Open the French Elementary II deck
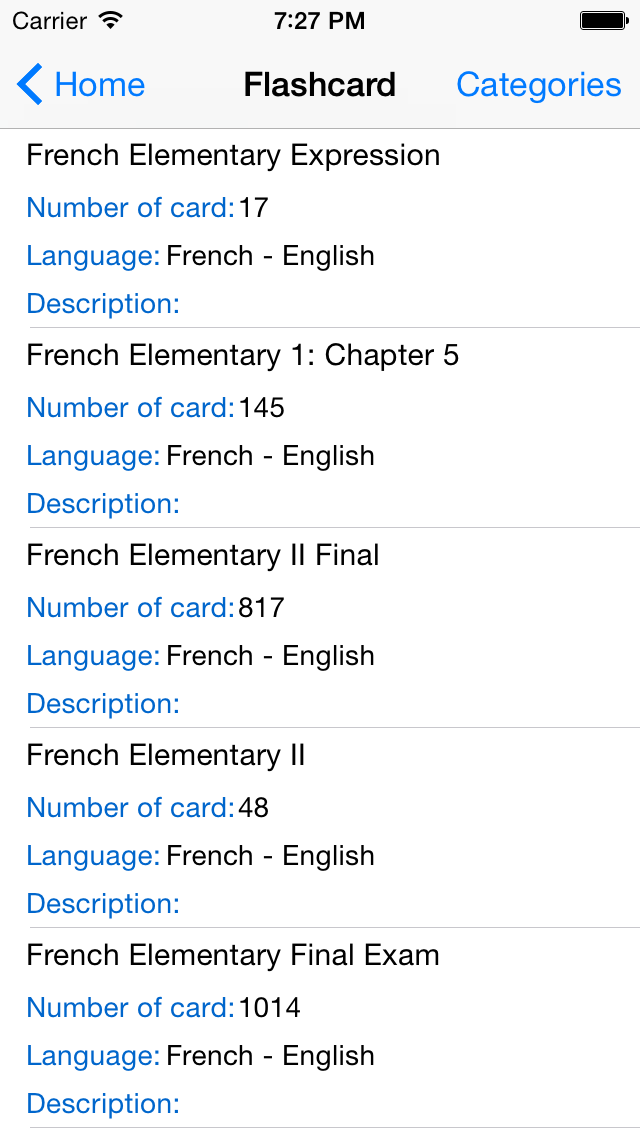Screen dimensions: 640x1136 (x=166, y=756)
